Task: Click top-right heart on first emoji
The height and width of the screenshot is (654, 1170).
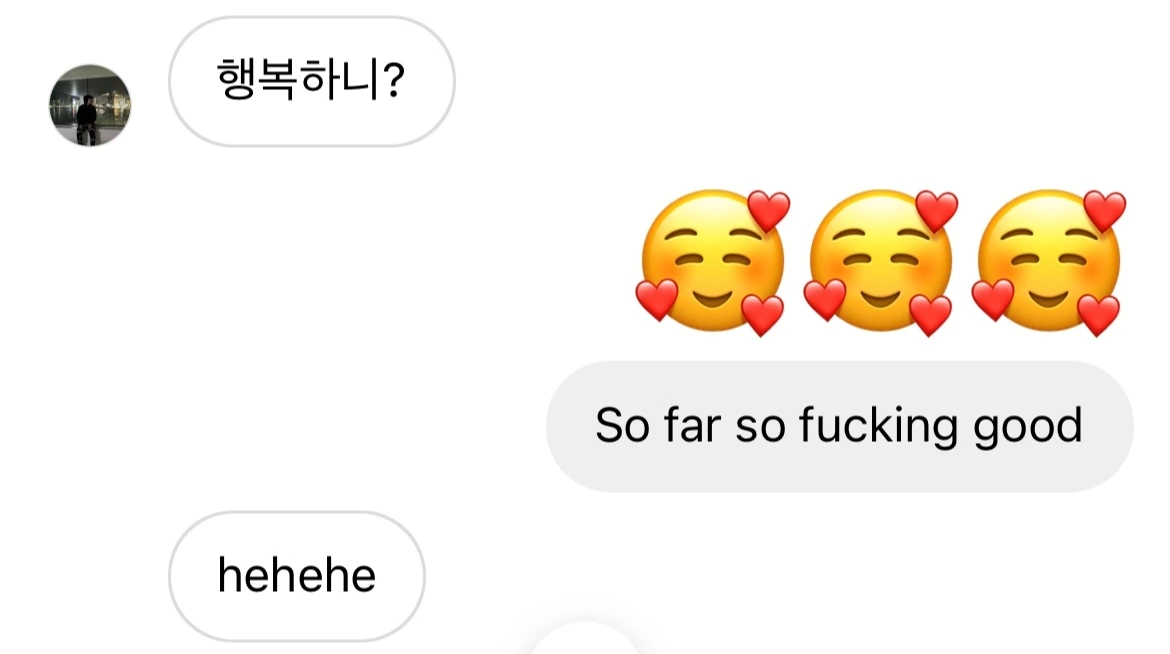Action: click(769, 210)
